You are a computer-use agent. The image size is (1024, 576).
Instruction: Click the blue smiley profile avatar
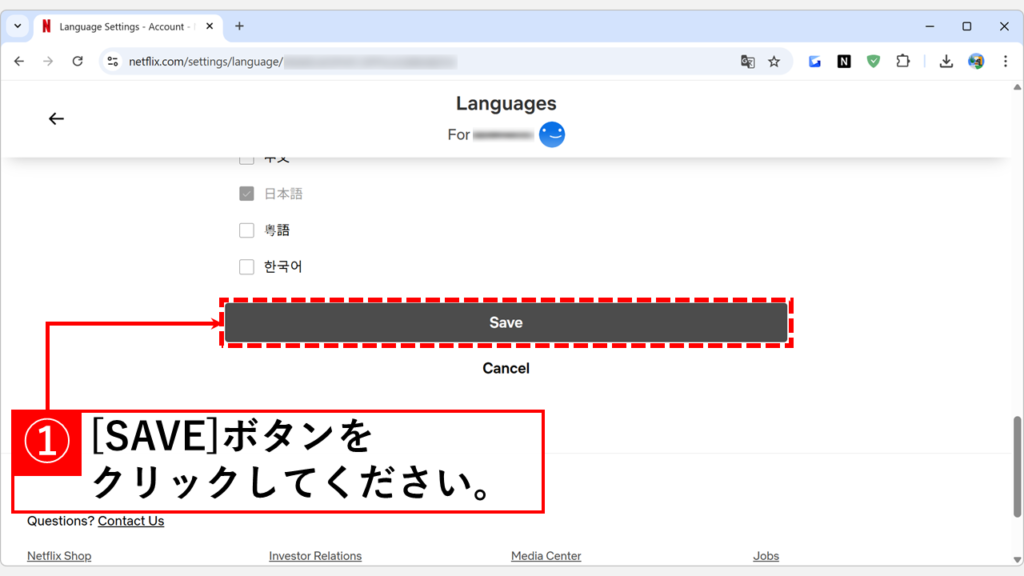[552, 135]
